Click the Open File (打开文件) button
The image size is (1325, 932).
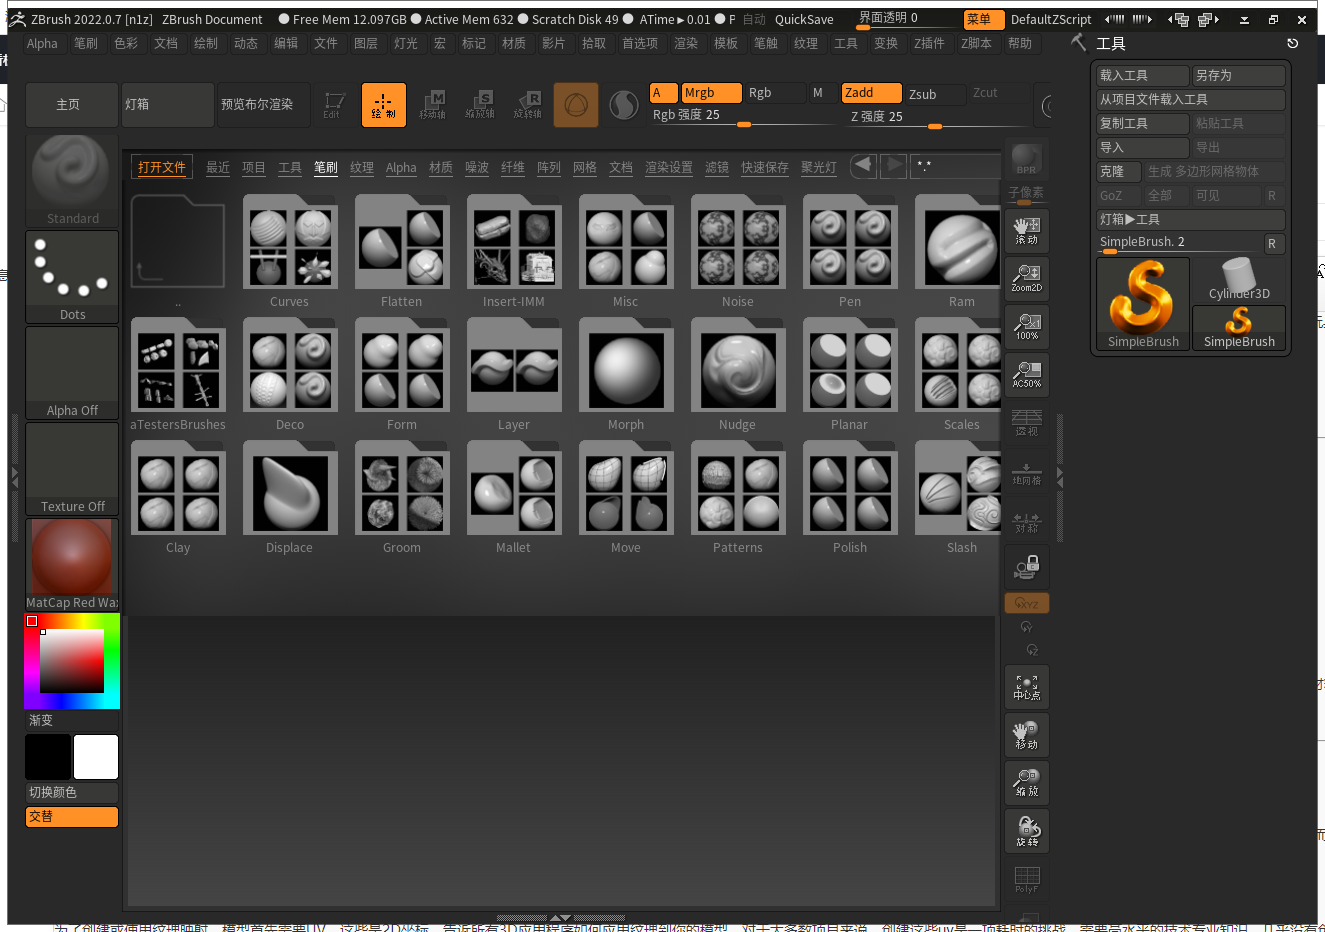tap(162, 167)
